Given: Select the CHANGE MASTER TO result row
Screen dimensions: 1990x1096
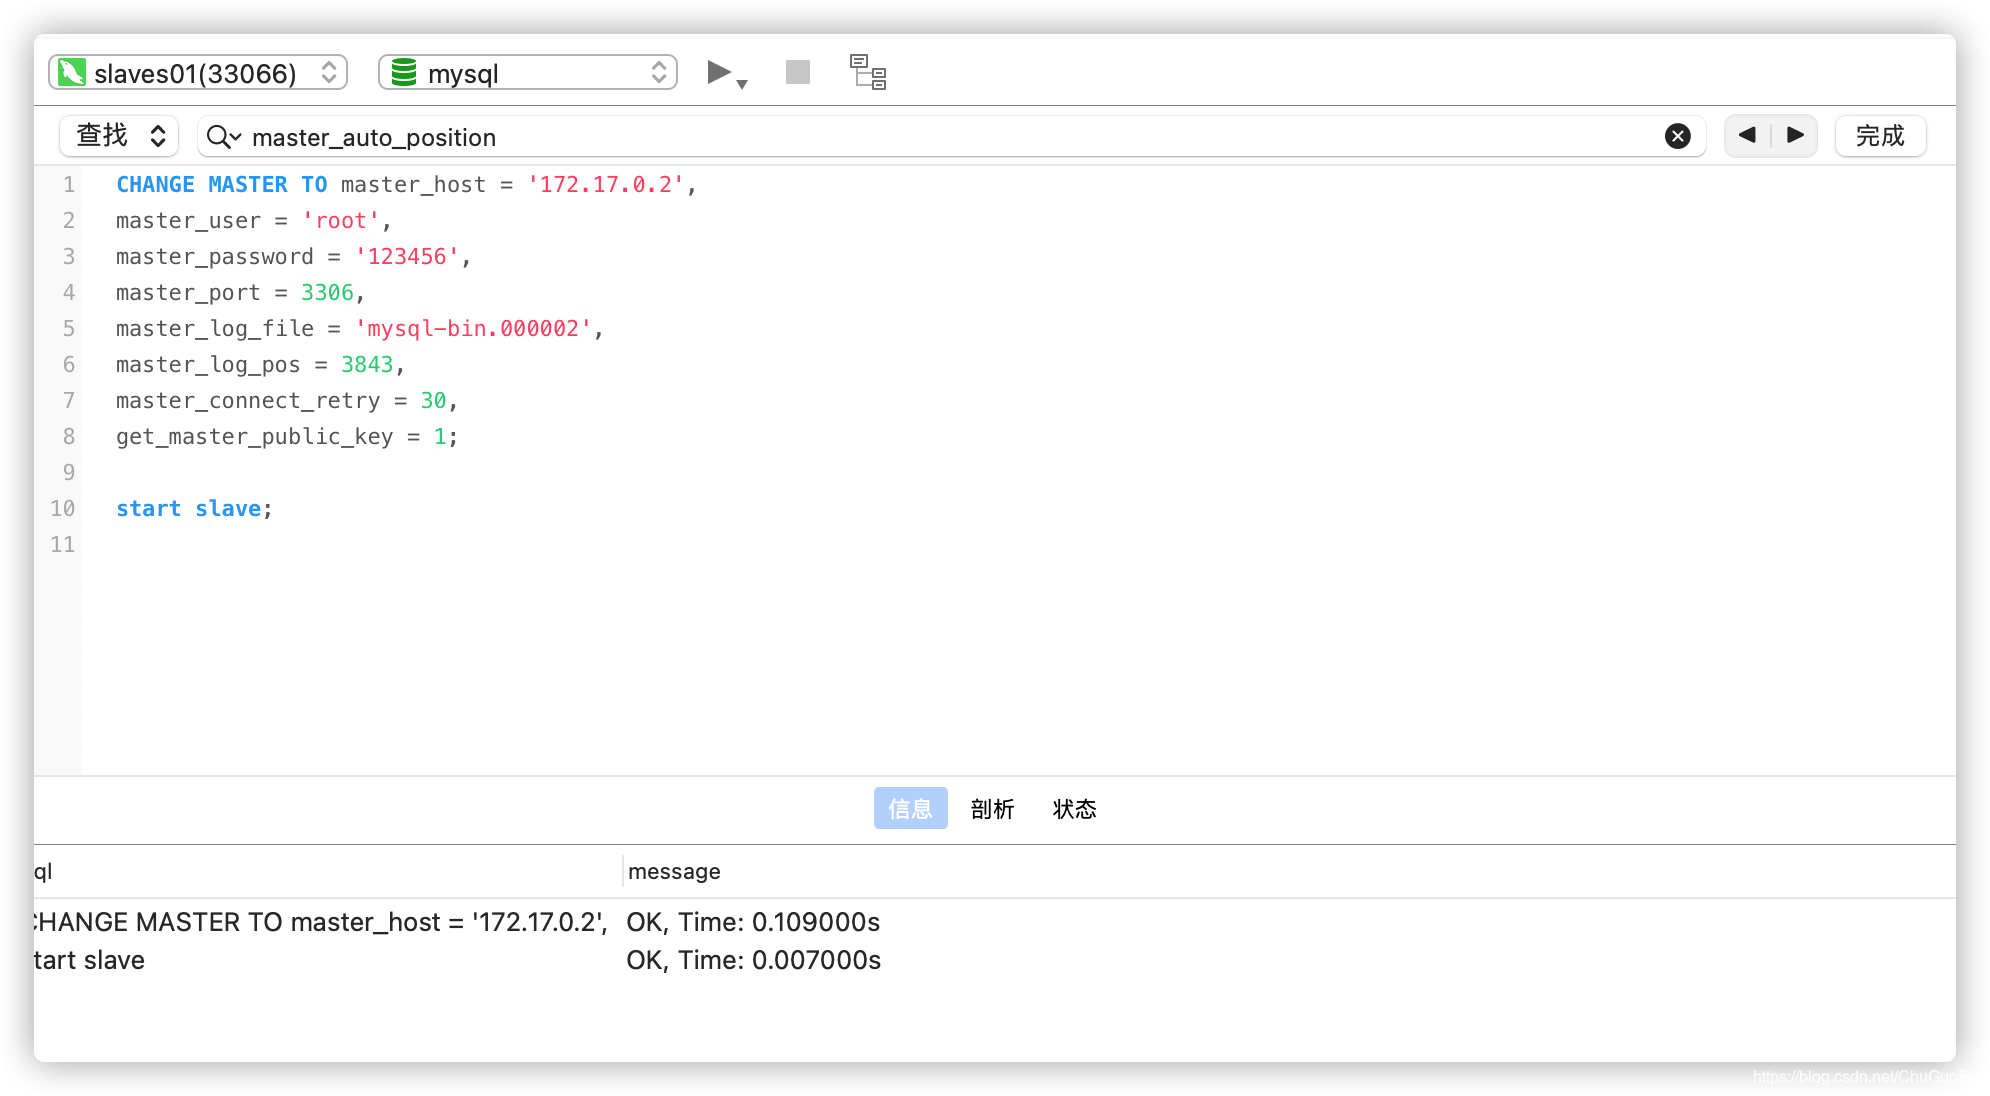Looking at the screenshot, I should click(995, 921).
